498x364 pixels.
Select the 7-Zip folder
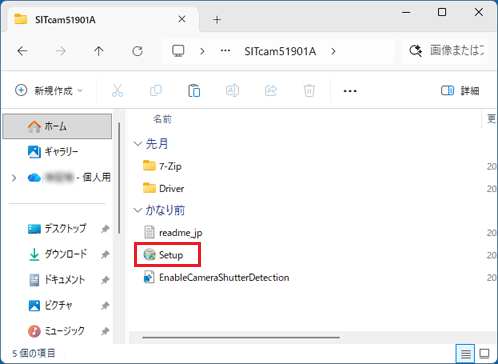click(162, 166)
